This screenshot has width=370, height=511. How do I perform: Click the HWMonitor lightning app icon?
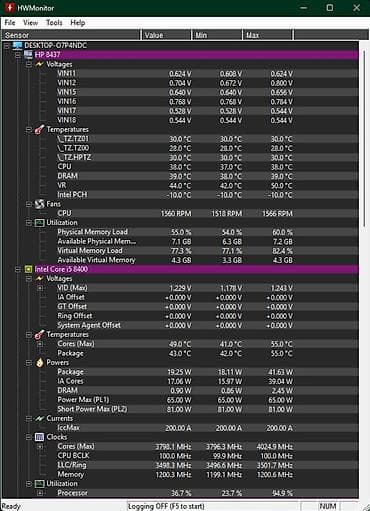10,7
